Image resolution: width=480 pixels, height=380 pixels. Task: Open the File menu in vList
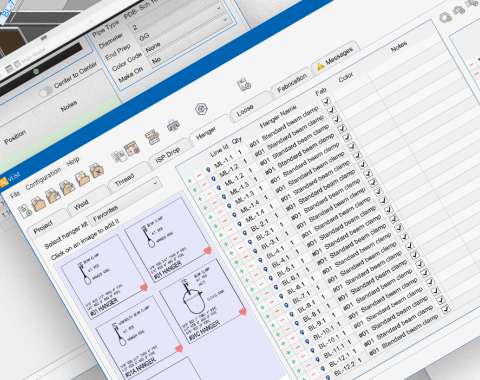tap(15, 195)
